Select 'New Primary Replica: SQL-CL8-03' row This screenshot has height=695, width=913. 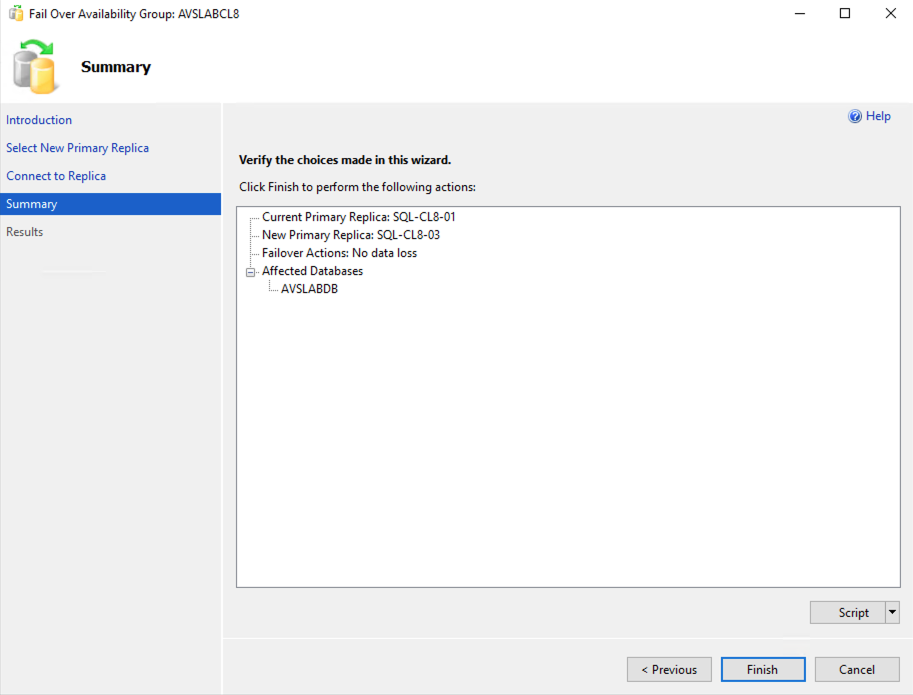351,235
